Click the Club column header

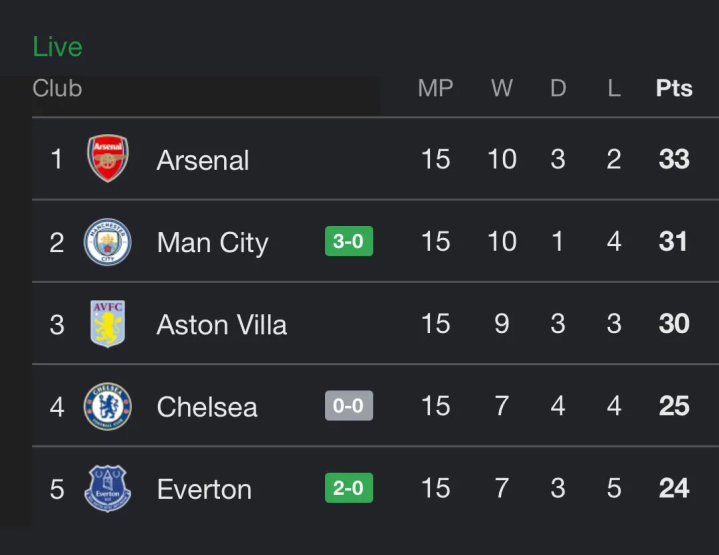pyautogui.click(x=57, y=88)
